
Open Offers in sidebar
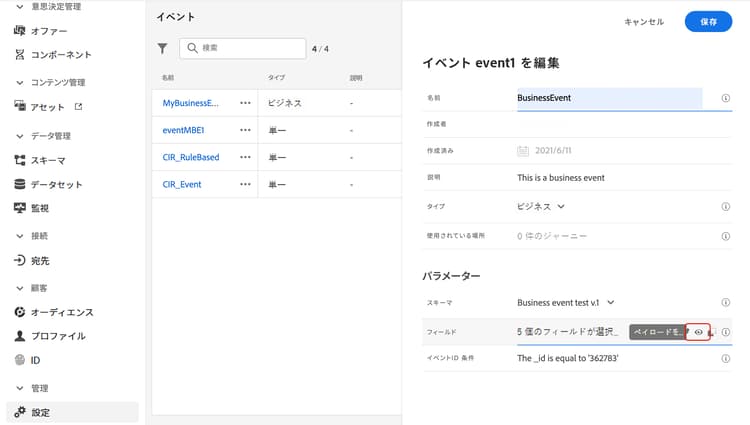41,31
